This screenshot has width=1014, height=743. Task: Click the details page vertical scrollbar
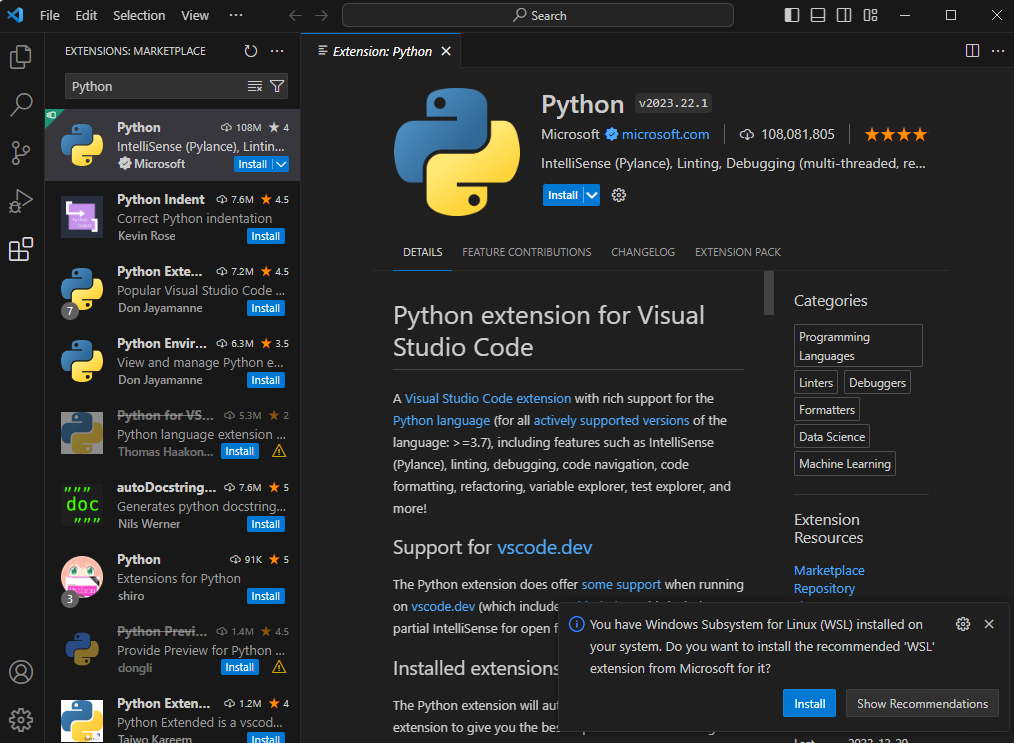pos(769,293)
